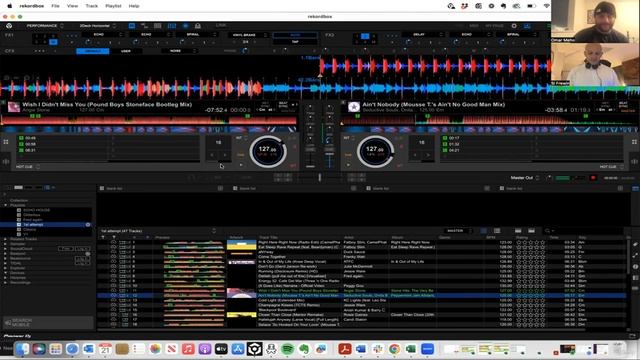Toggle FX1 deck 1 assign button highlighted blue
The image size is (640, 360).
coord(53,42)
